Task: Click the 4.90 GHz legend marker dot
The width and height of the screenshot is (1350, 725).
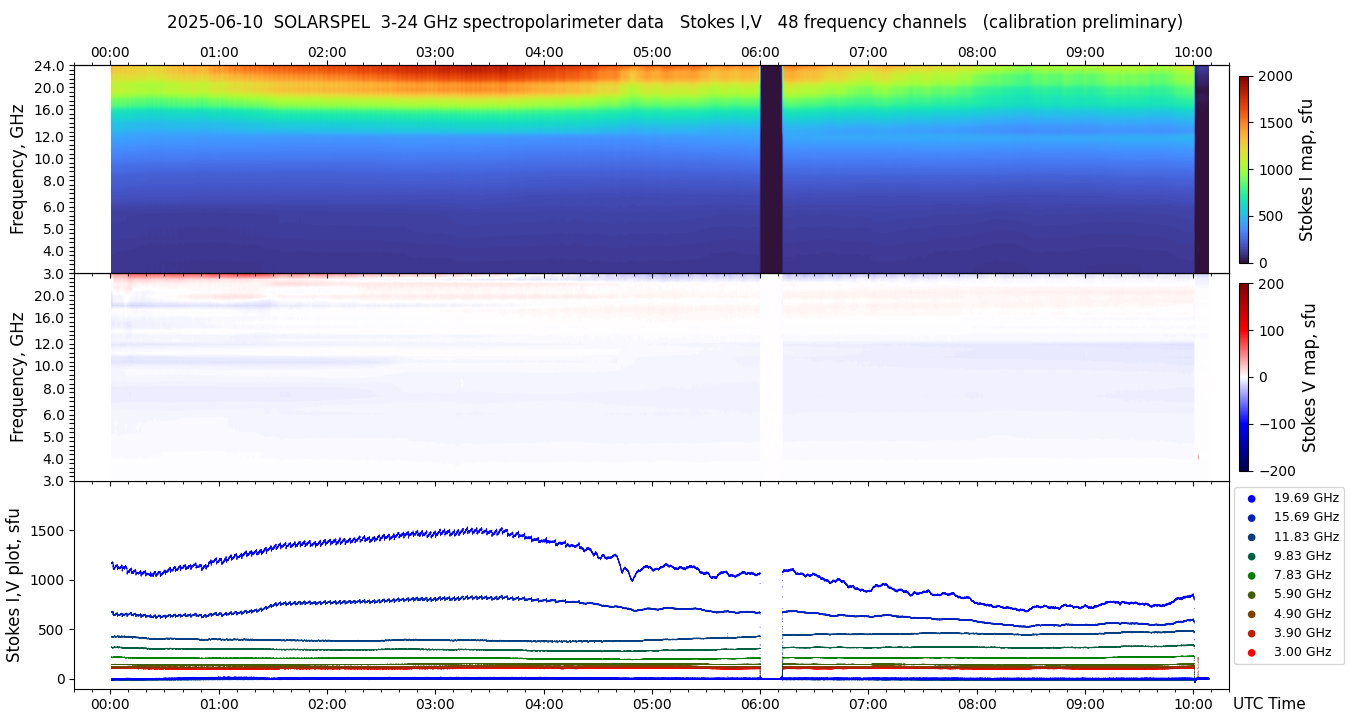Action: click(1251, 614)
